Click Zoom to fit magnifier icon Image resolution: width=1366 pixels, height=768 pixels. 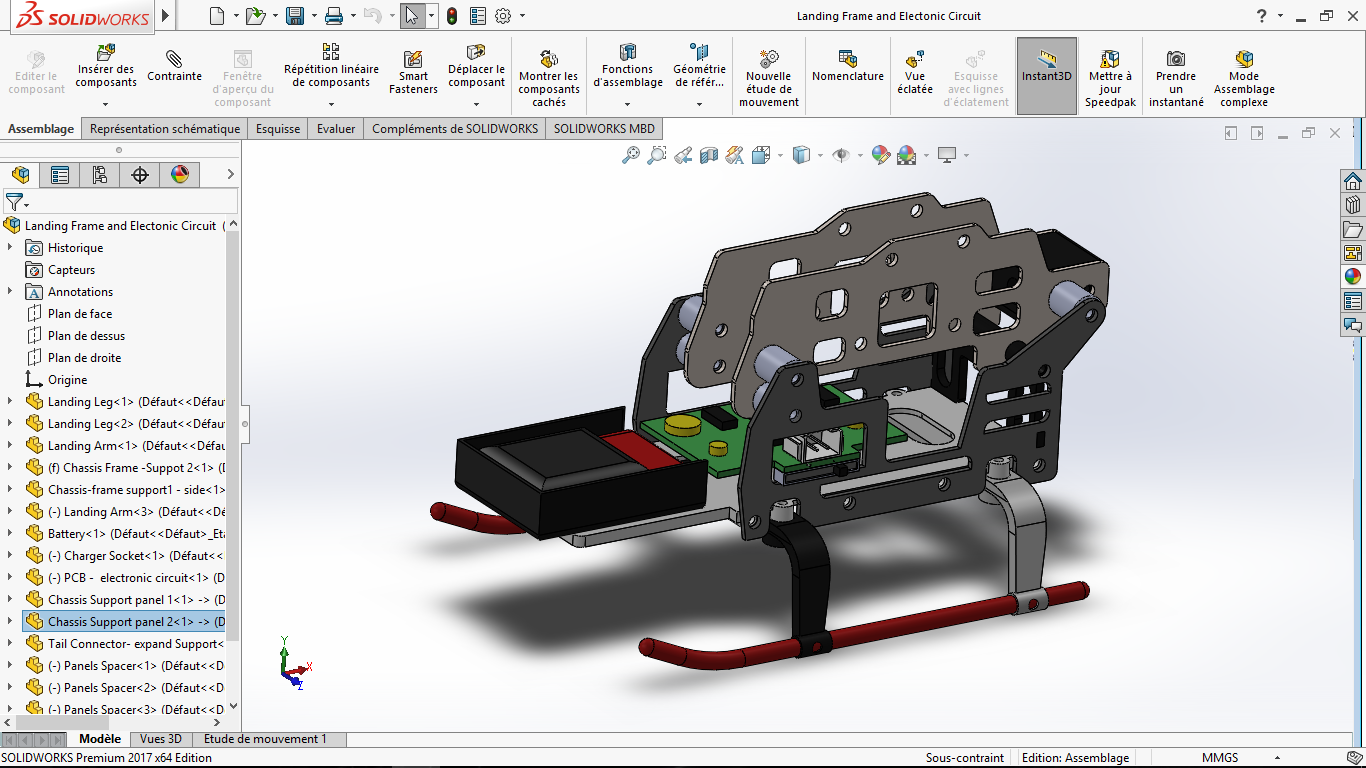pos(630,155)
